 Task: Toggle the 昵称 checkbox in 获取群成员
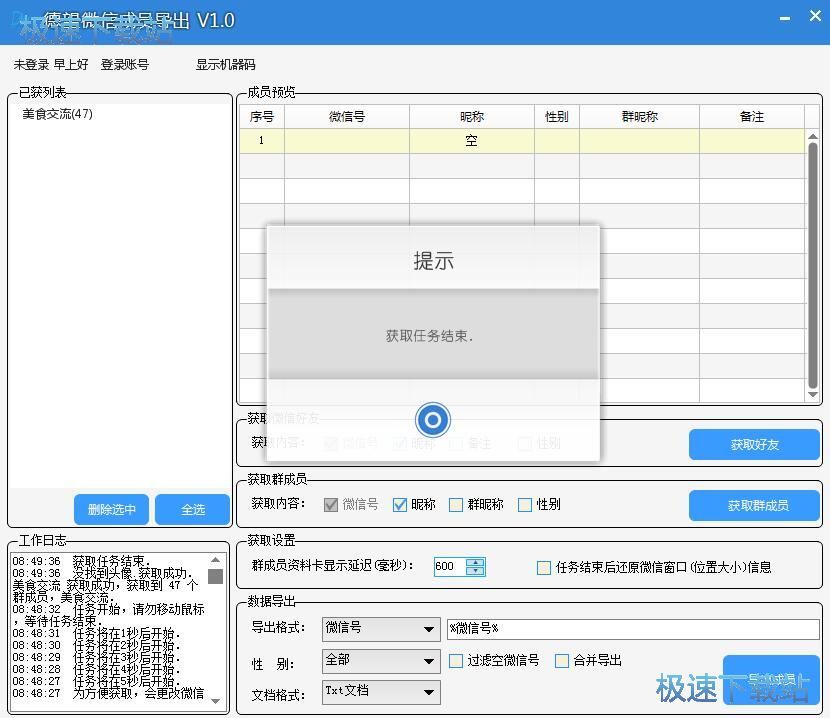point(400,505)
